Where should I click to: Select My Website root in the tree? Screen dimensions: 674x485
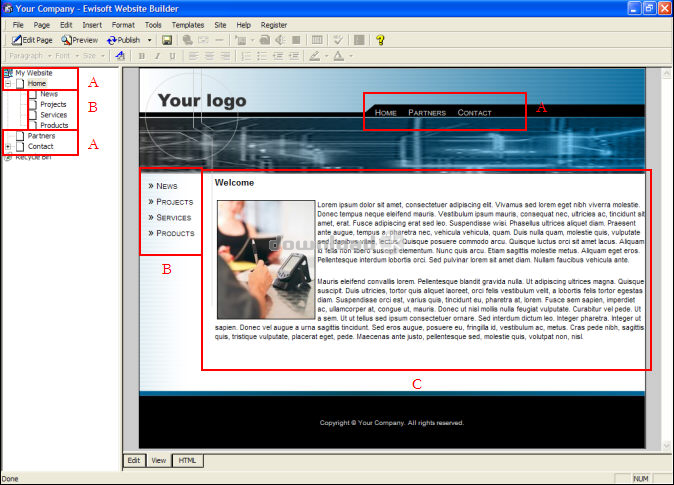coord(34,73)
